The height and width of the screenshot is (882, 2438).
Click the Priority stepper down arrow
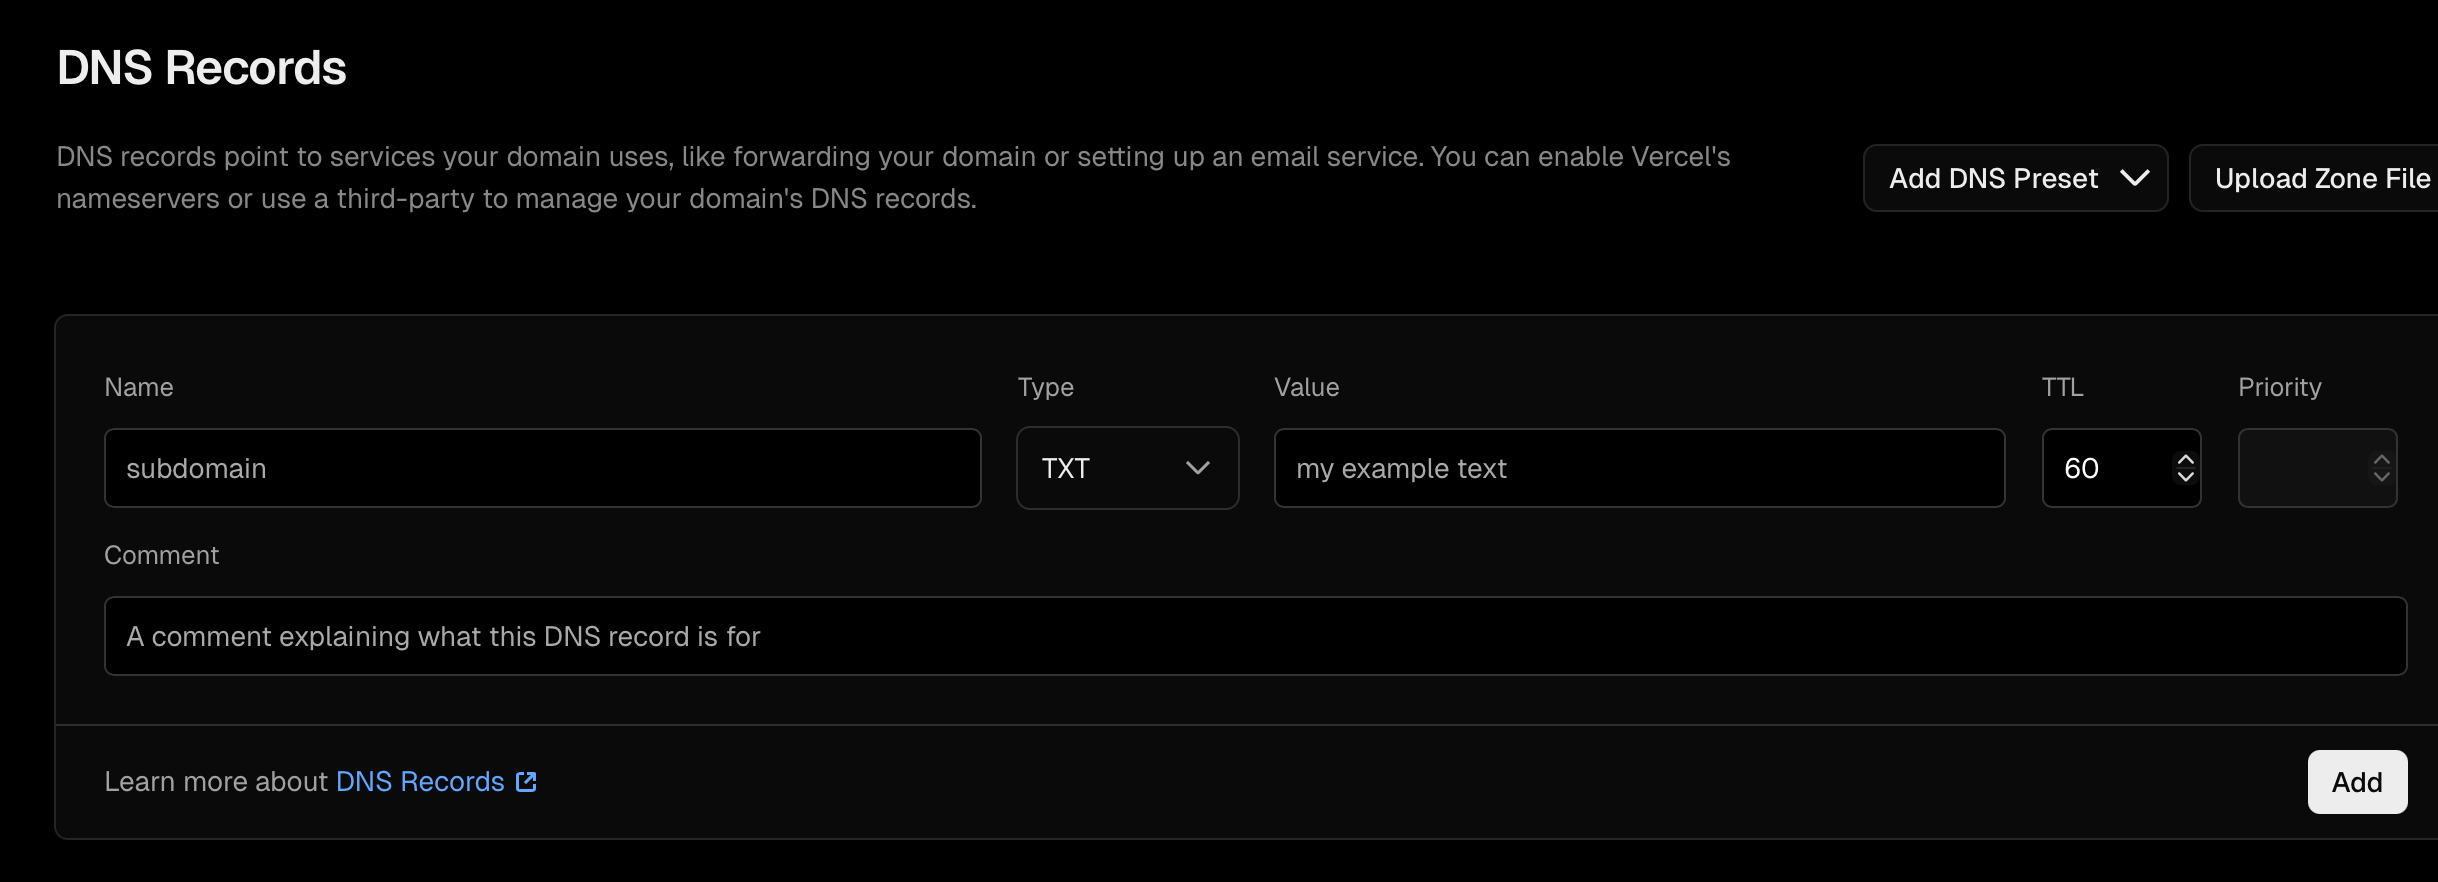pyautogui.click(x=2381, y=479)
